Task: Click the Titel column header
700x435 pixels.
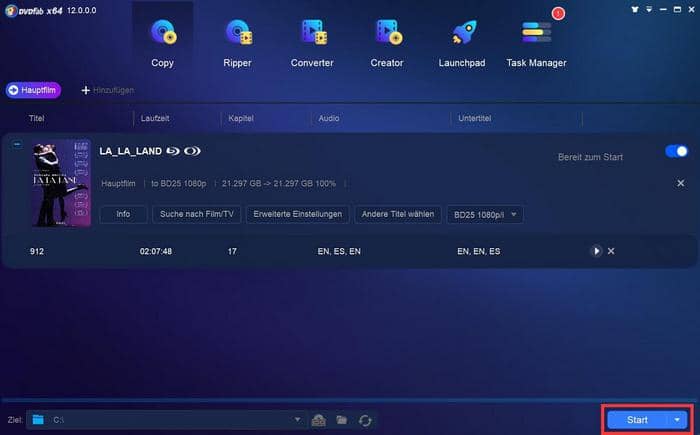Action: [x=37, y=118]
